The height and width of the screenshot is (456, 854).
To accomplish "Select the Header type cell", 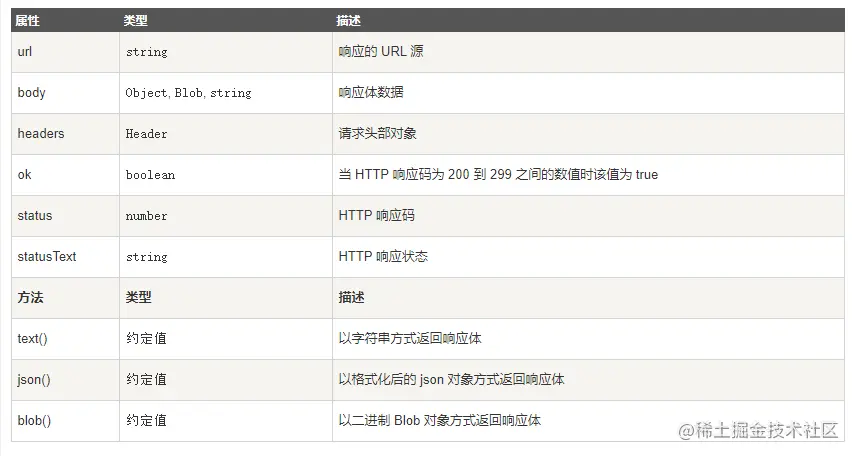I will [x=146, y=134].
